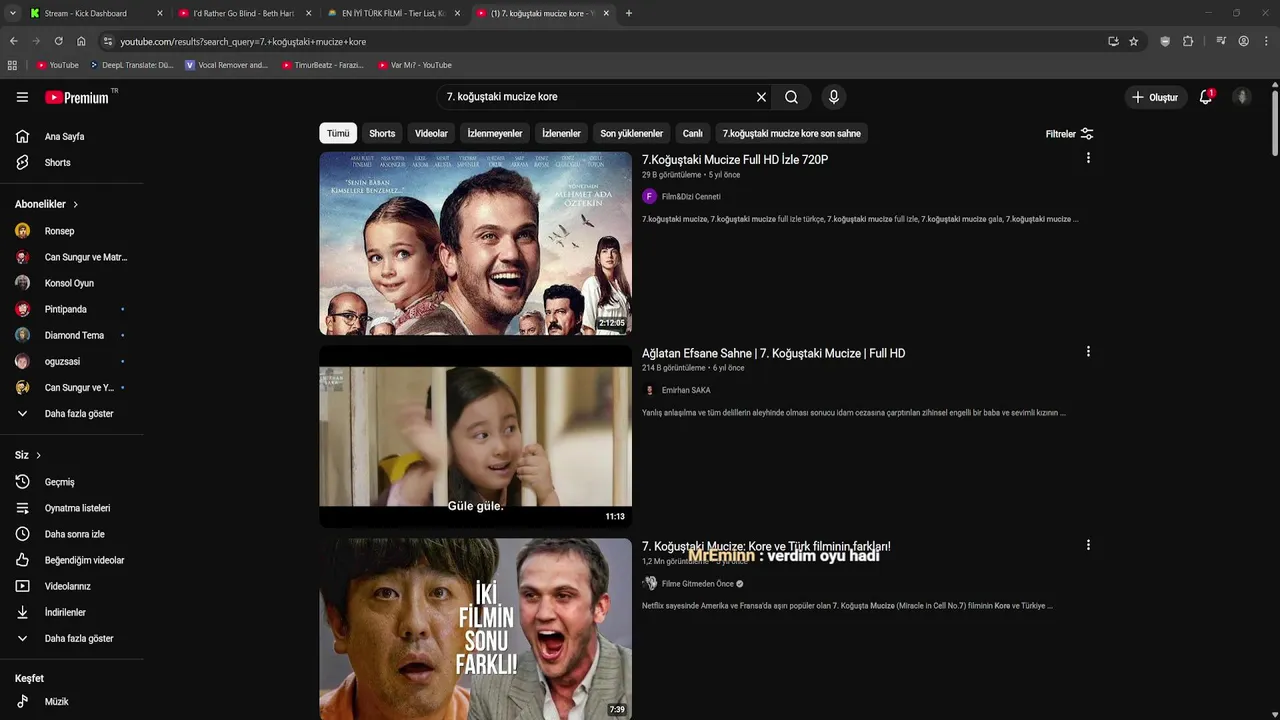Open the Filtreler filter menu
Image resolution: width=1280 pixels, height=720 pixels.
[1069, 134]
